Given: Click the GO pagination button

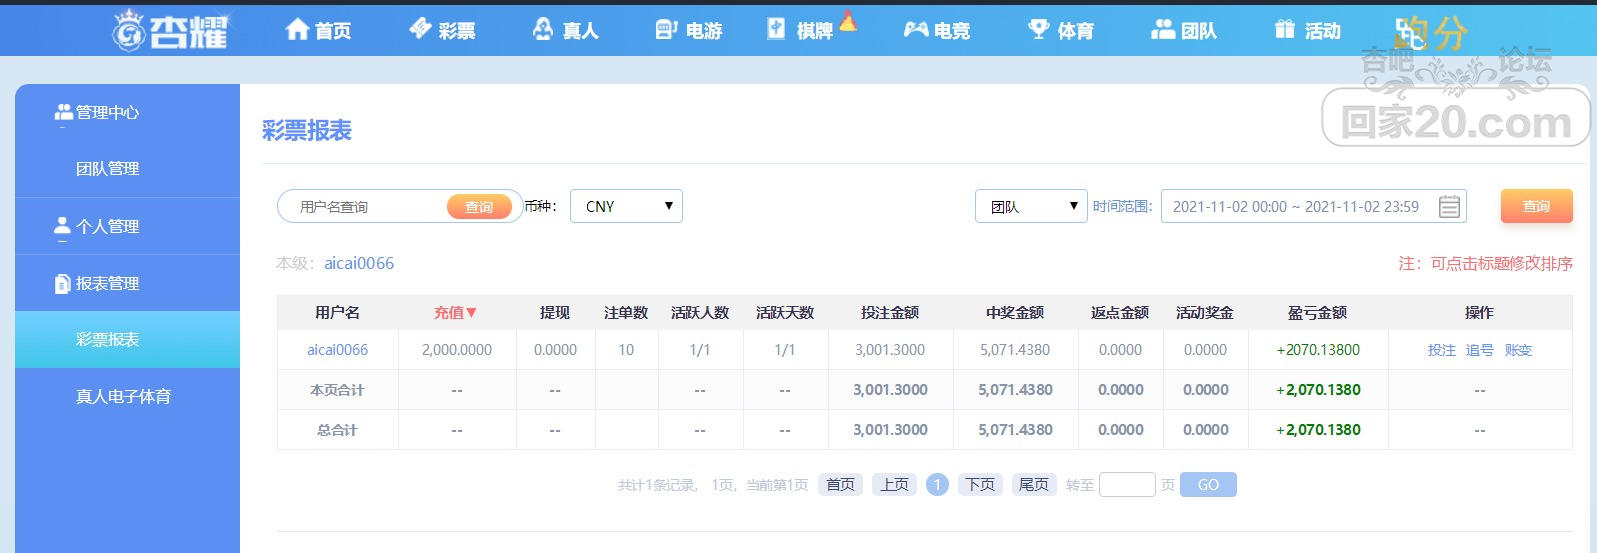Looking at the screenshot, I should pyautogui.click(x=1208, y=485).
